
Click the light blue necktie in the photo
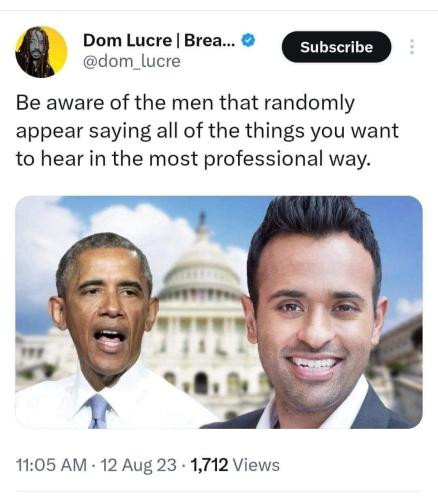(98, 412)
